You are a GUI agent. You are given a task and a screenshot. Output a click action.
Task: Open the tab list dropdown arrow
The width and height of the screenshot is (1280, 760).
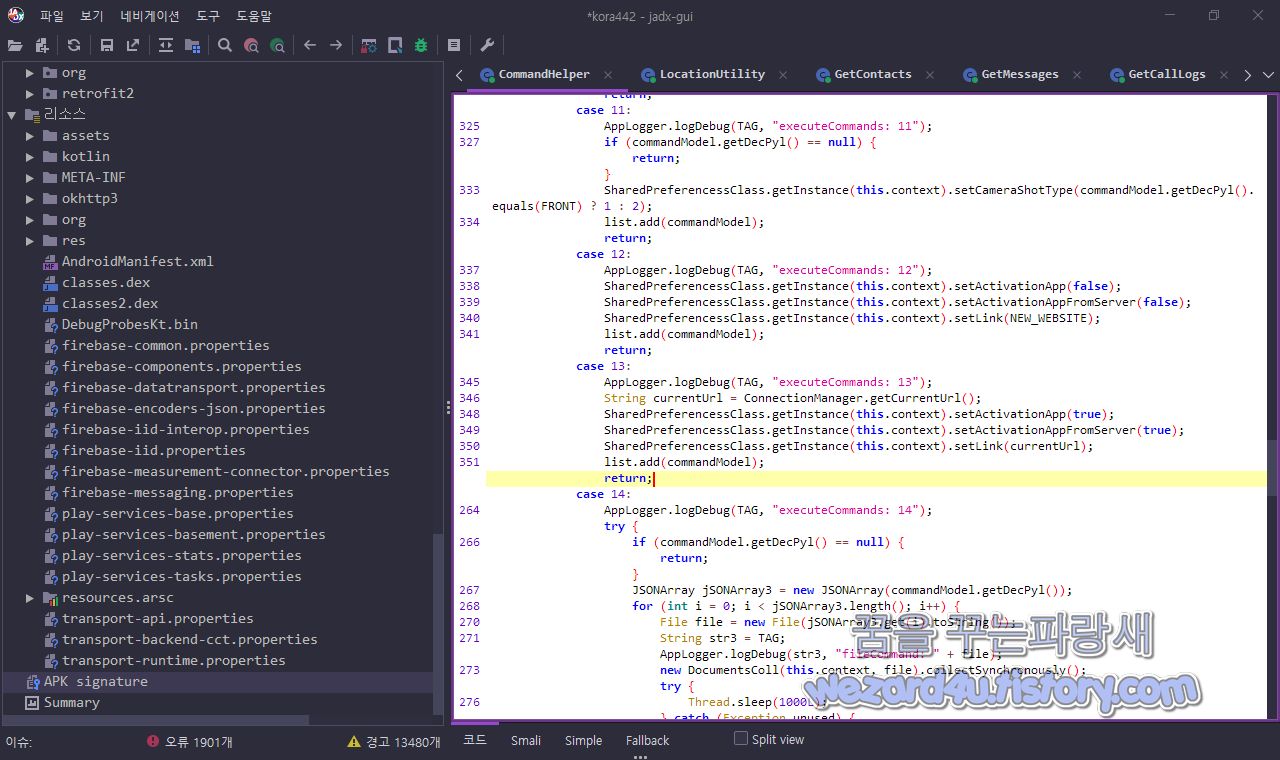click(x=1269, y=75)
